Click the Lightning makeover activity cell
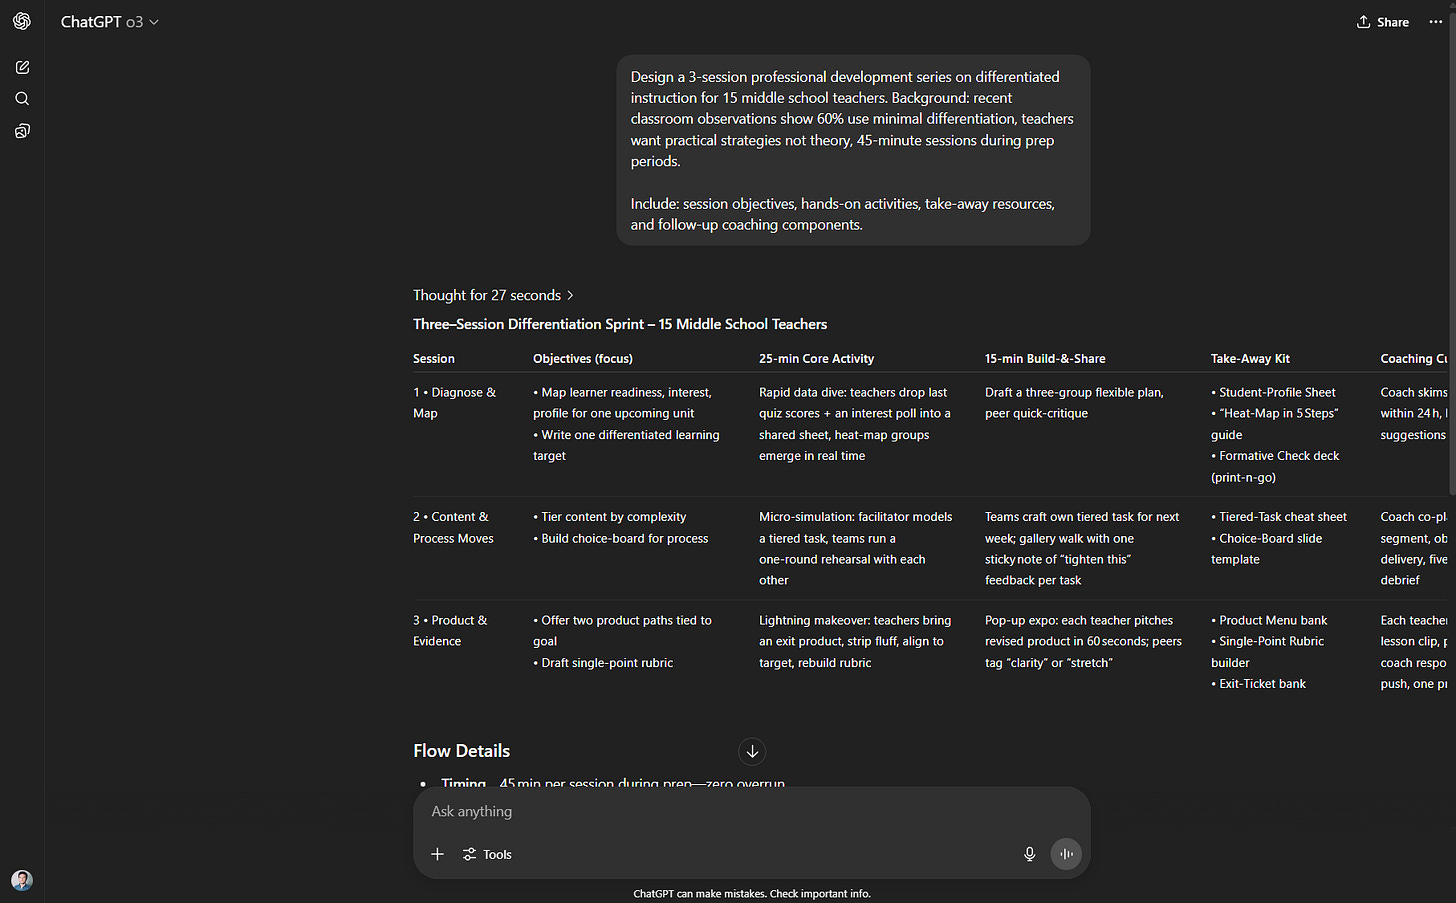This screenshot has width=1456, height=903. [856, 641]
